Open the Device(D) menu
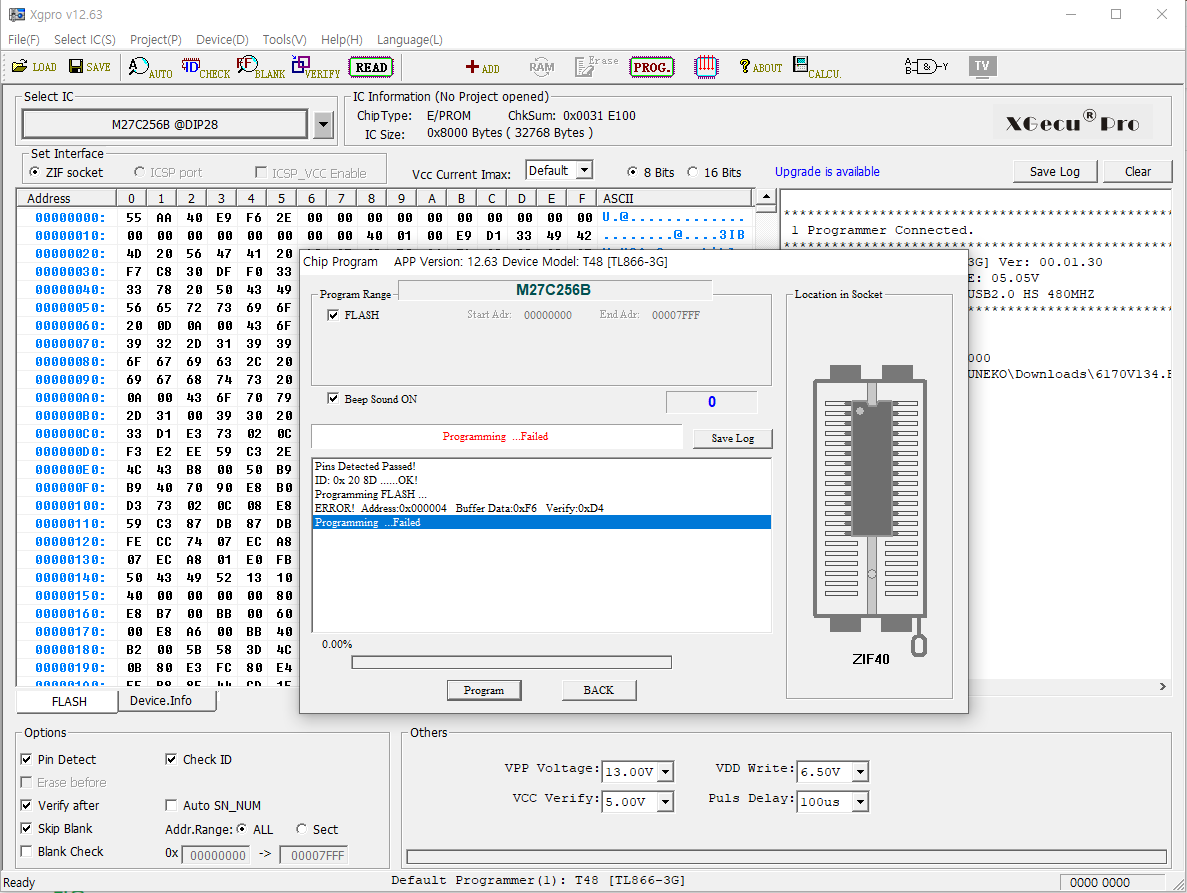The image size is (1187, 893). (x=222, y=40)
